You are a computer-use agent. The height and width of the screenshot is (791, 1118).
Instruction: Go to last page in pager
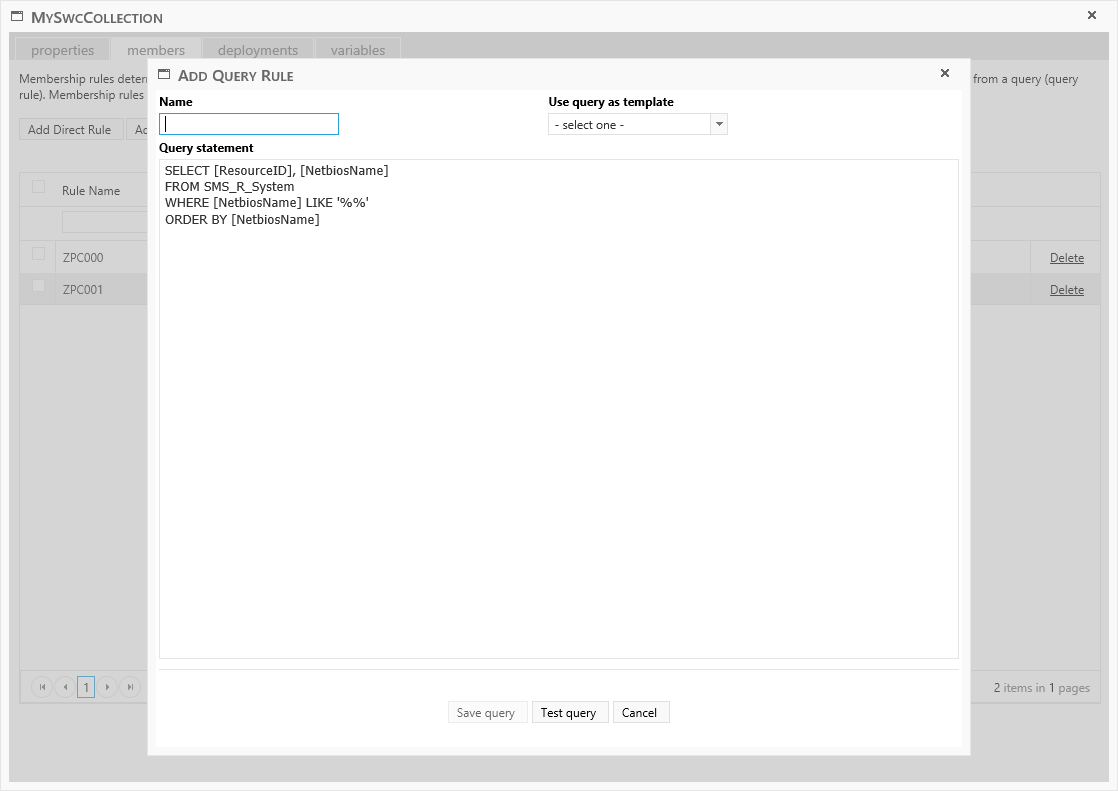click(x=131, y=687)
